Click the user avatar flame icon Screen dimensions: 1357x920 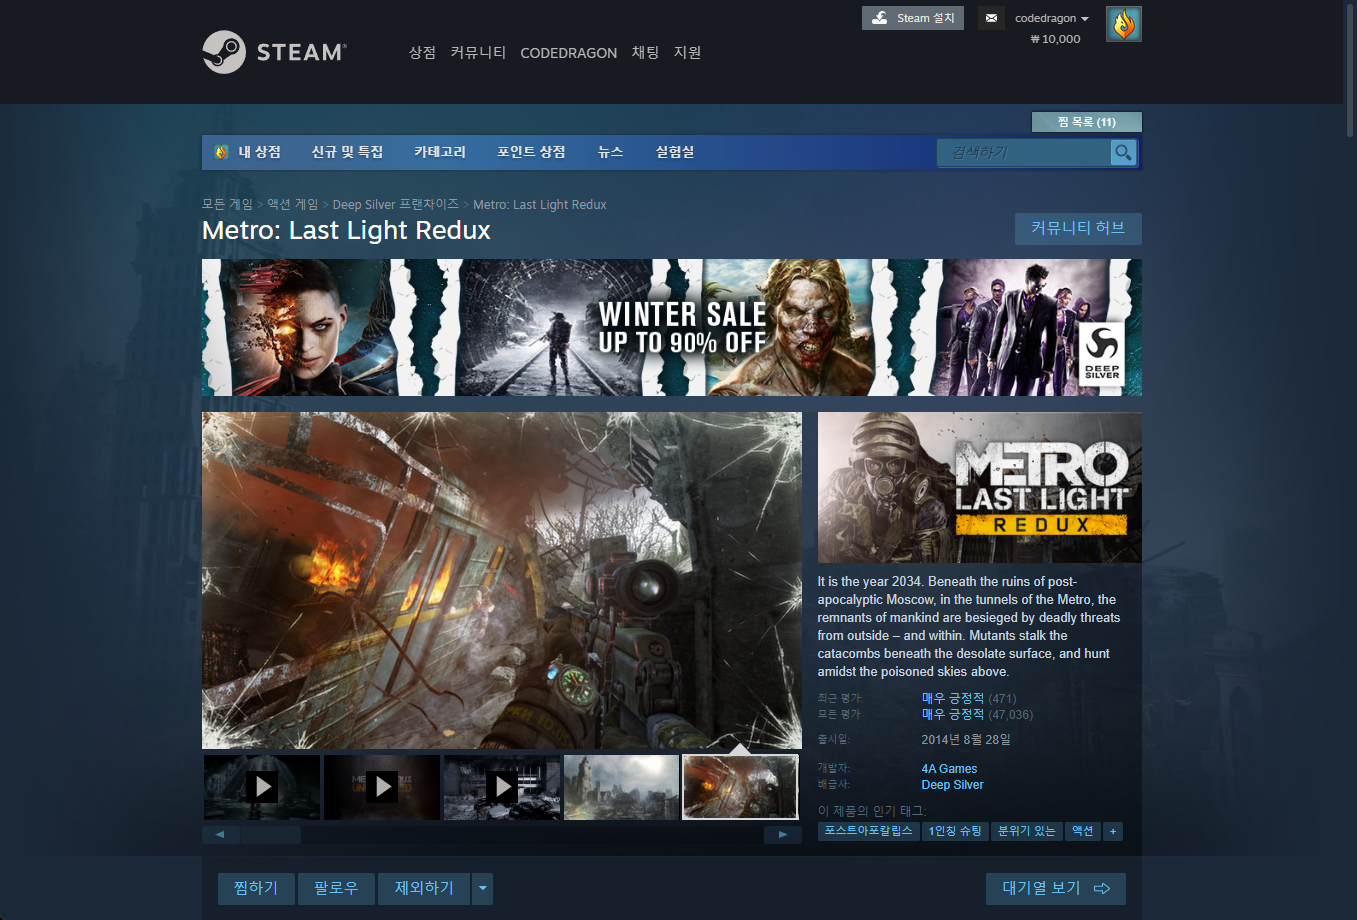(1124, 24)
